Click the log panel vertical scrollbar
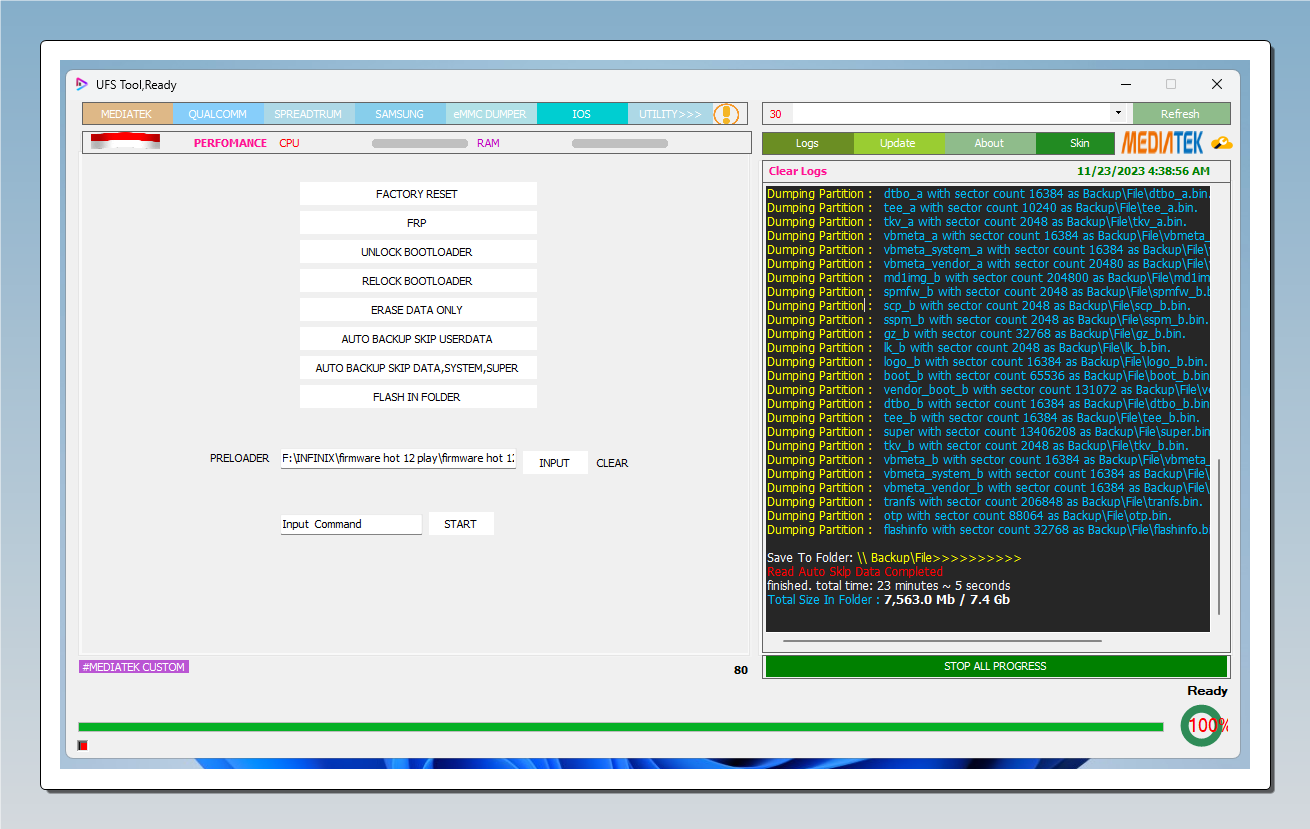The image size is (1310, 829). click(x=1218, y=537)
